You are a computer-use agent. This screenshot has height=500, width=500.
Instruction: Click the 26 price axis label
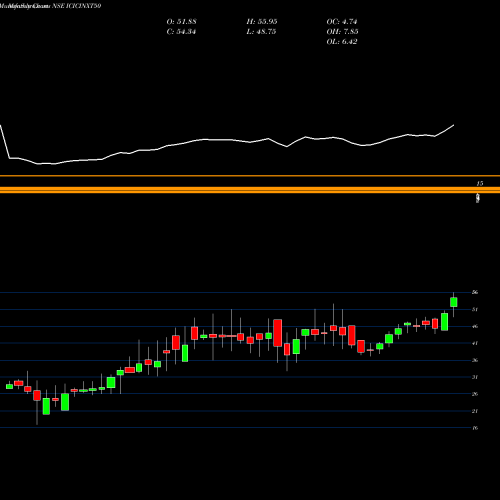coord(475,394)
